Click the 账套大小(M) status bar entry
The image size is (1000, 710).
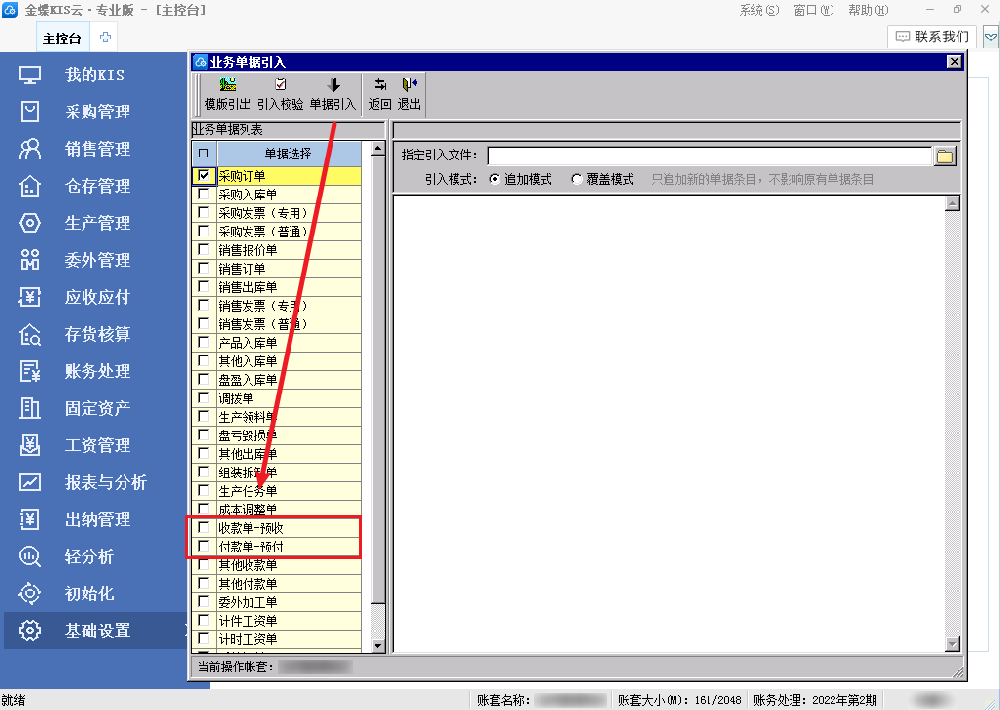[679, 700]
